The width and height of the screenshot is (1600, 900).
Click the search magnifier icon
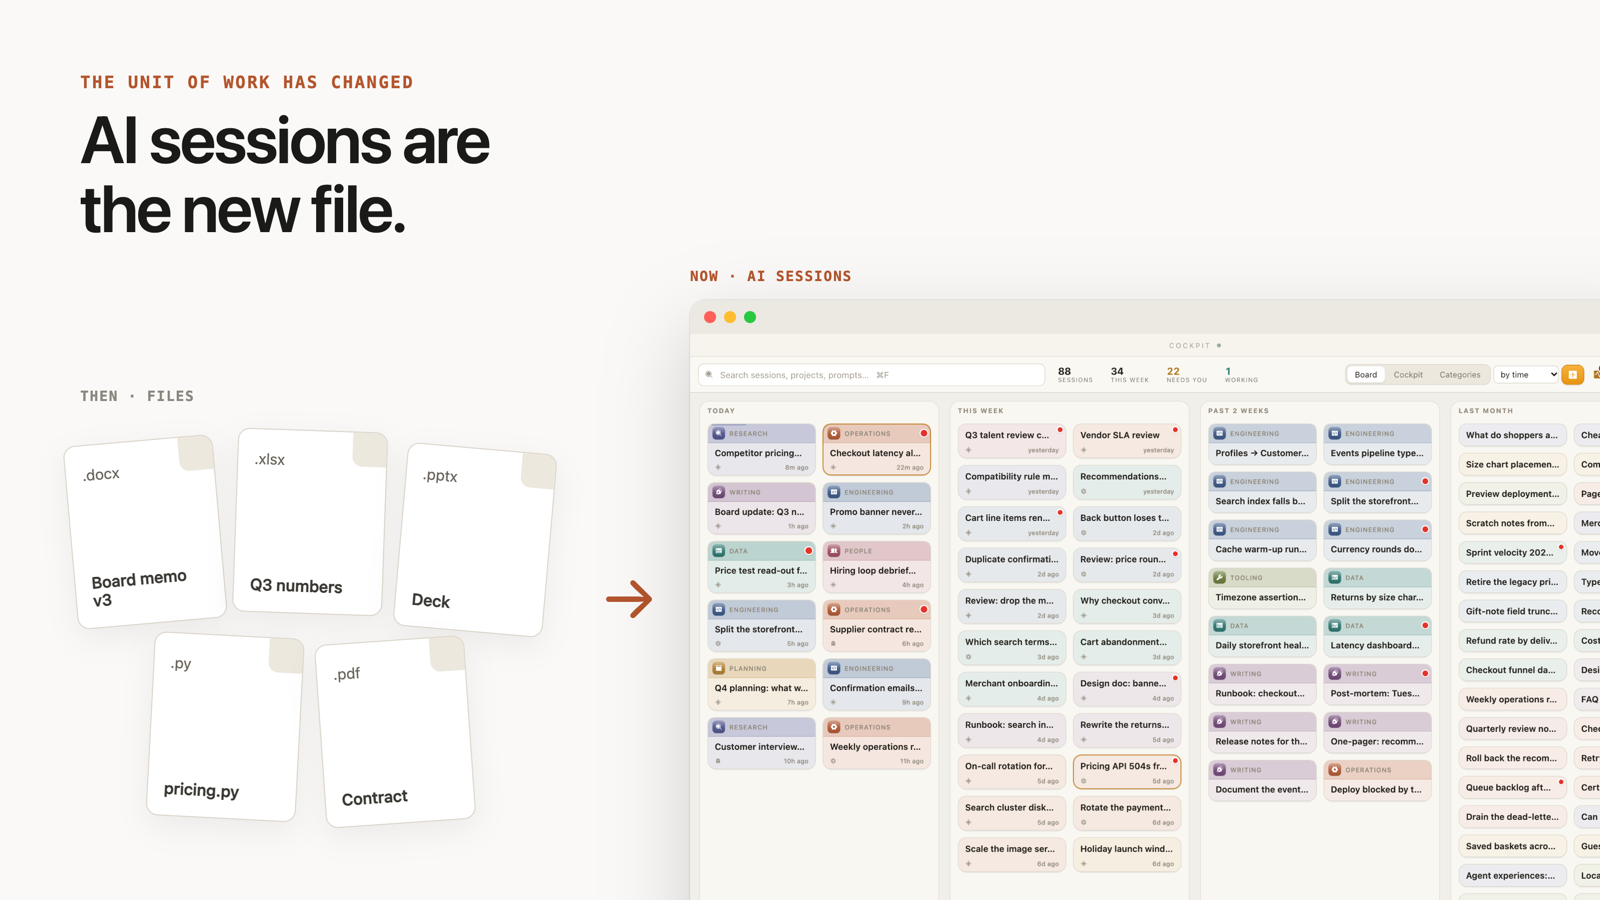click(710, 375)
